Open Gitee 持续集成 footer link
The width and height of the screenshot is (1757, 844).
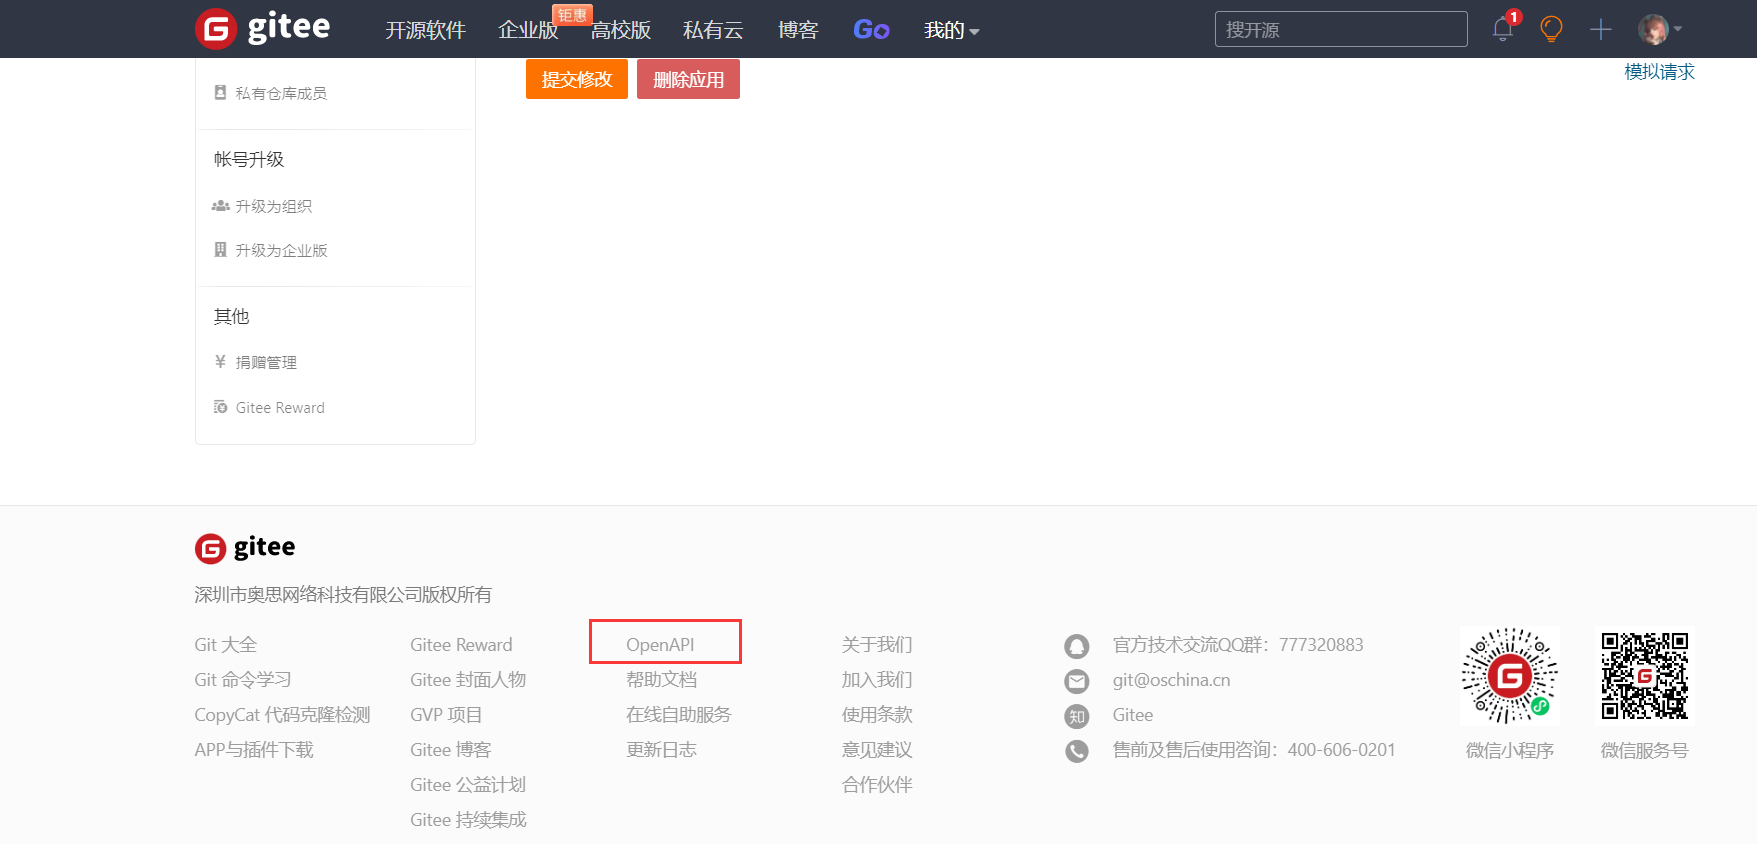(x=468, y=820)
